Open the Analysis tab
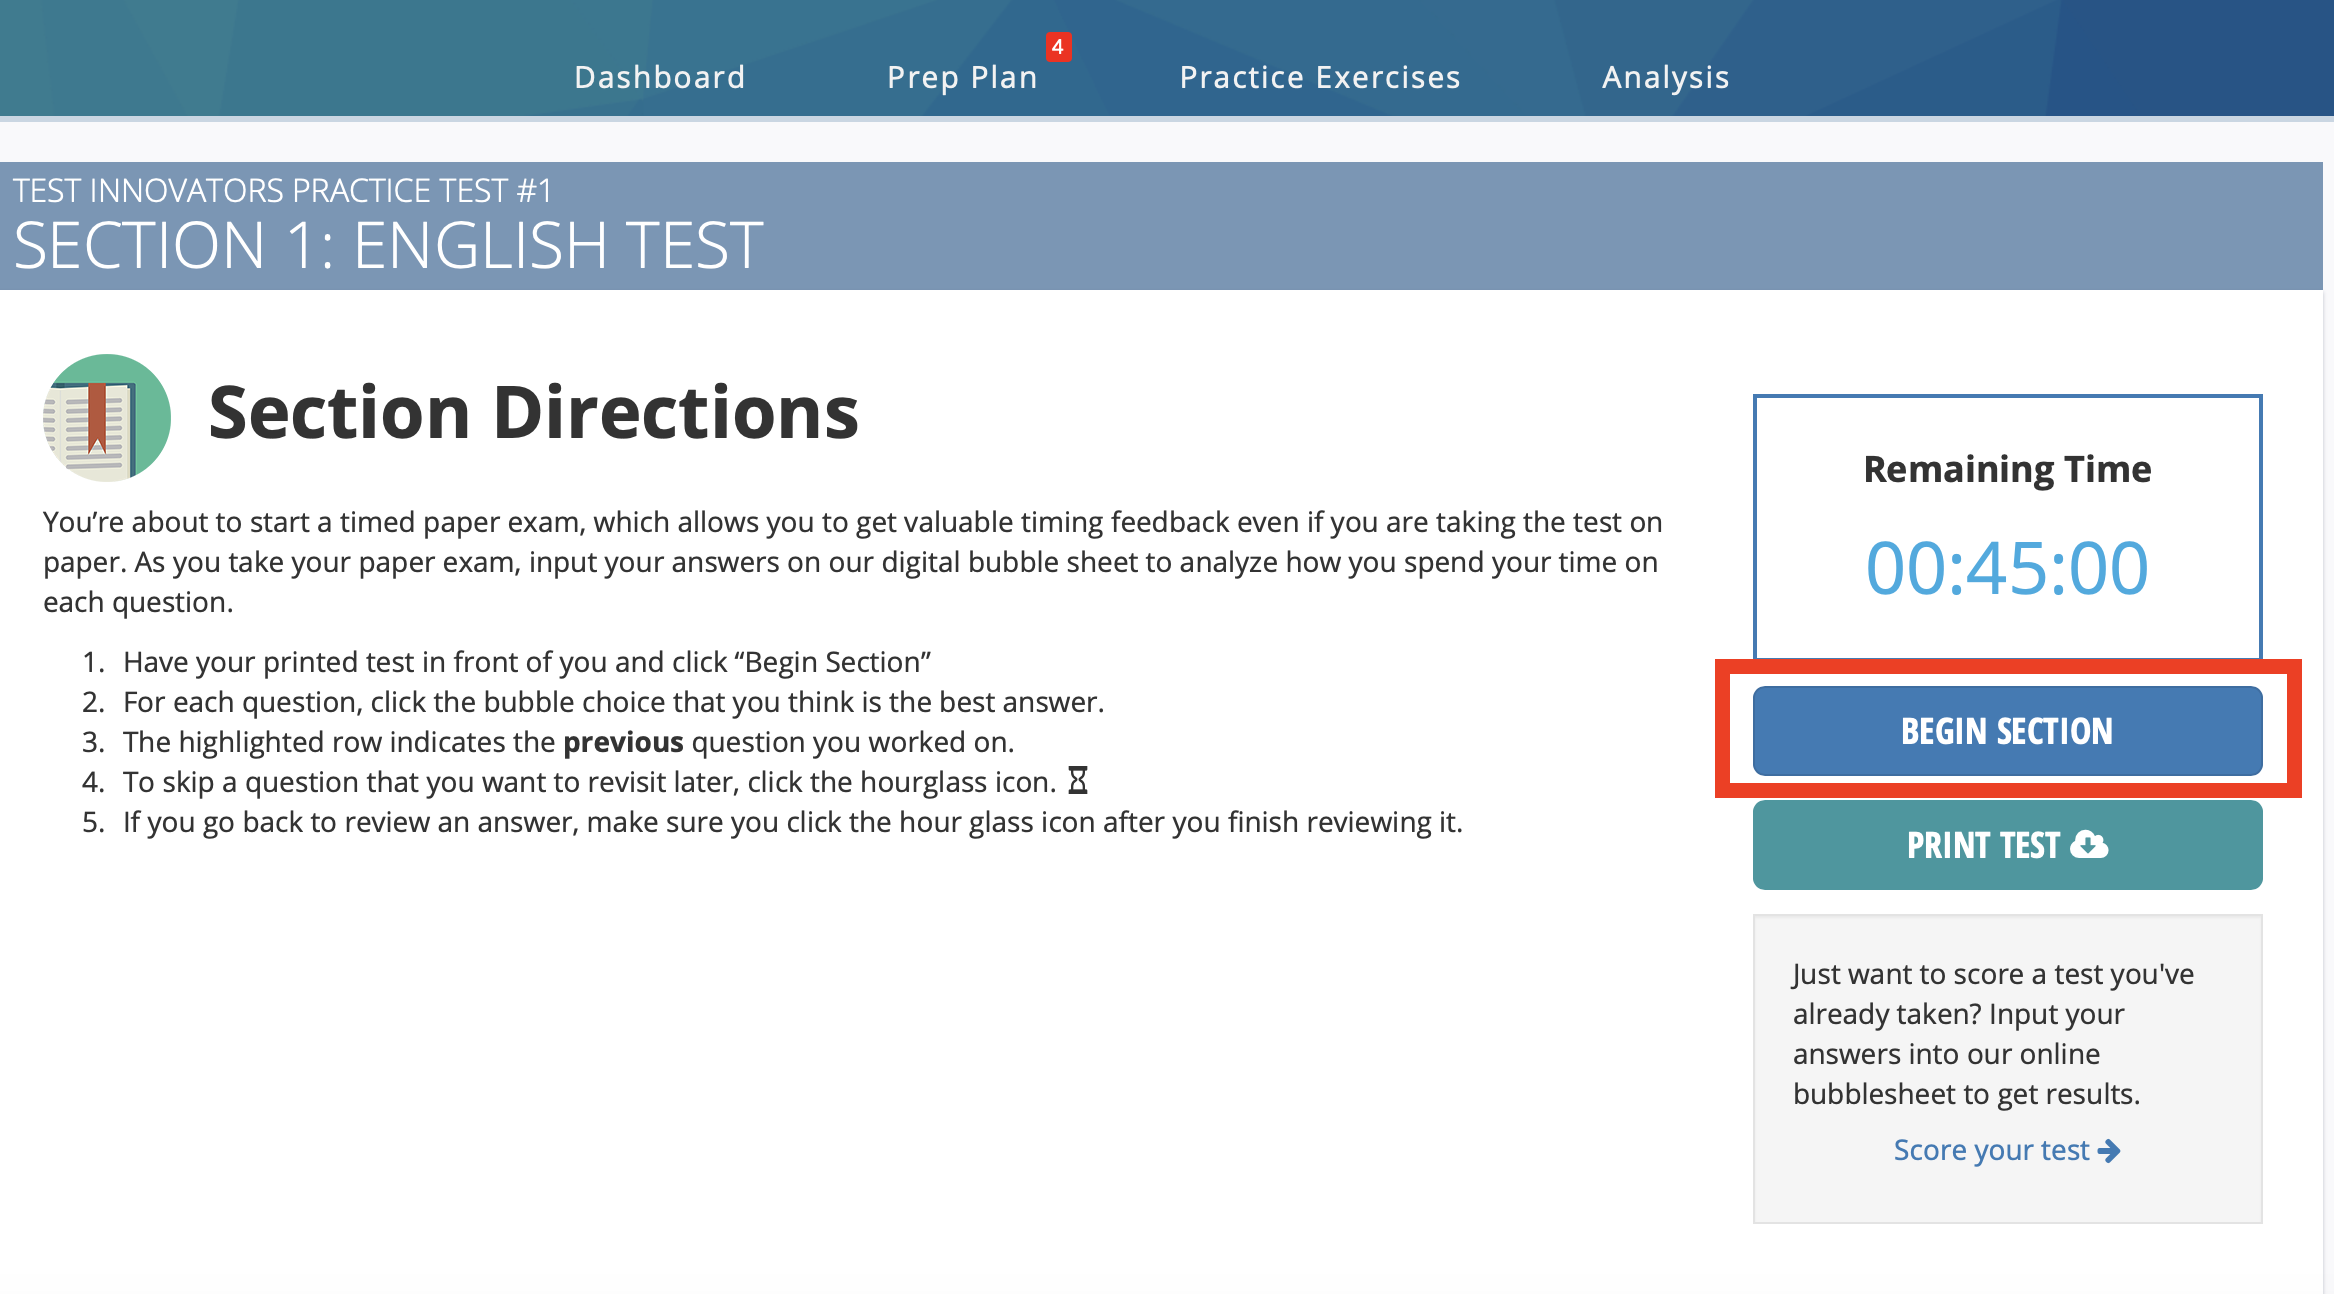The height and width of the screenshot is (1294, 2334). [x=1665, y=77]
